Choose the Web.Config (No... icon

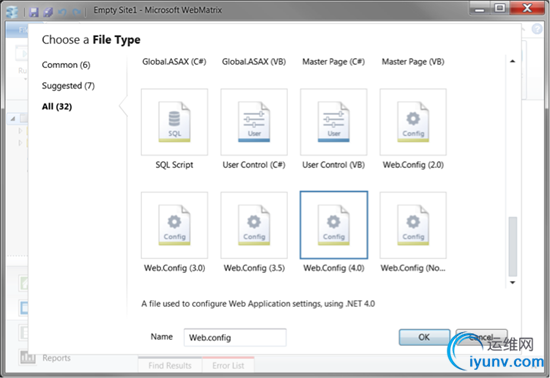pyautogui.click(x=413, y=225)
